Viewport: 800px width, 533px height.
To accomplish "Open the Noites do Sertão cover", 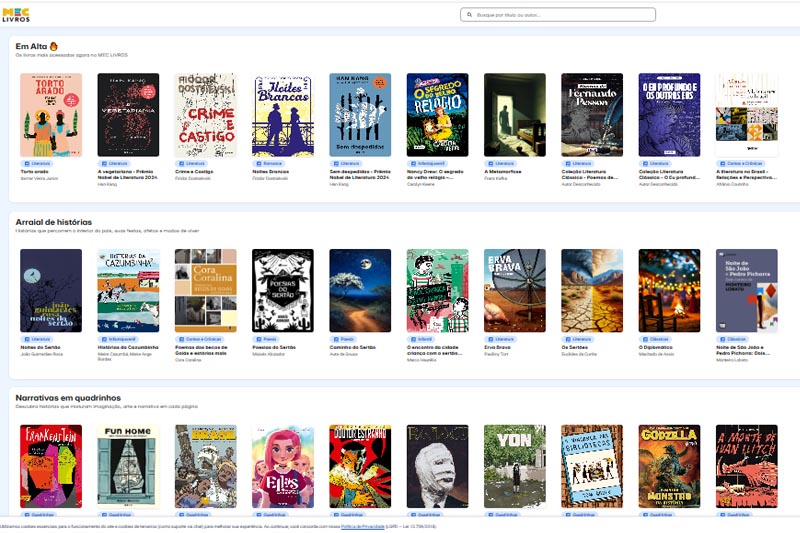I will coord(51,291).
